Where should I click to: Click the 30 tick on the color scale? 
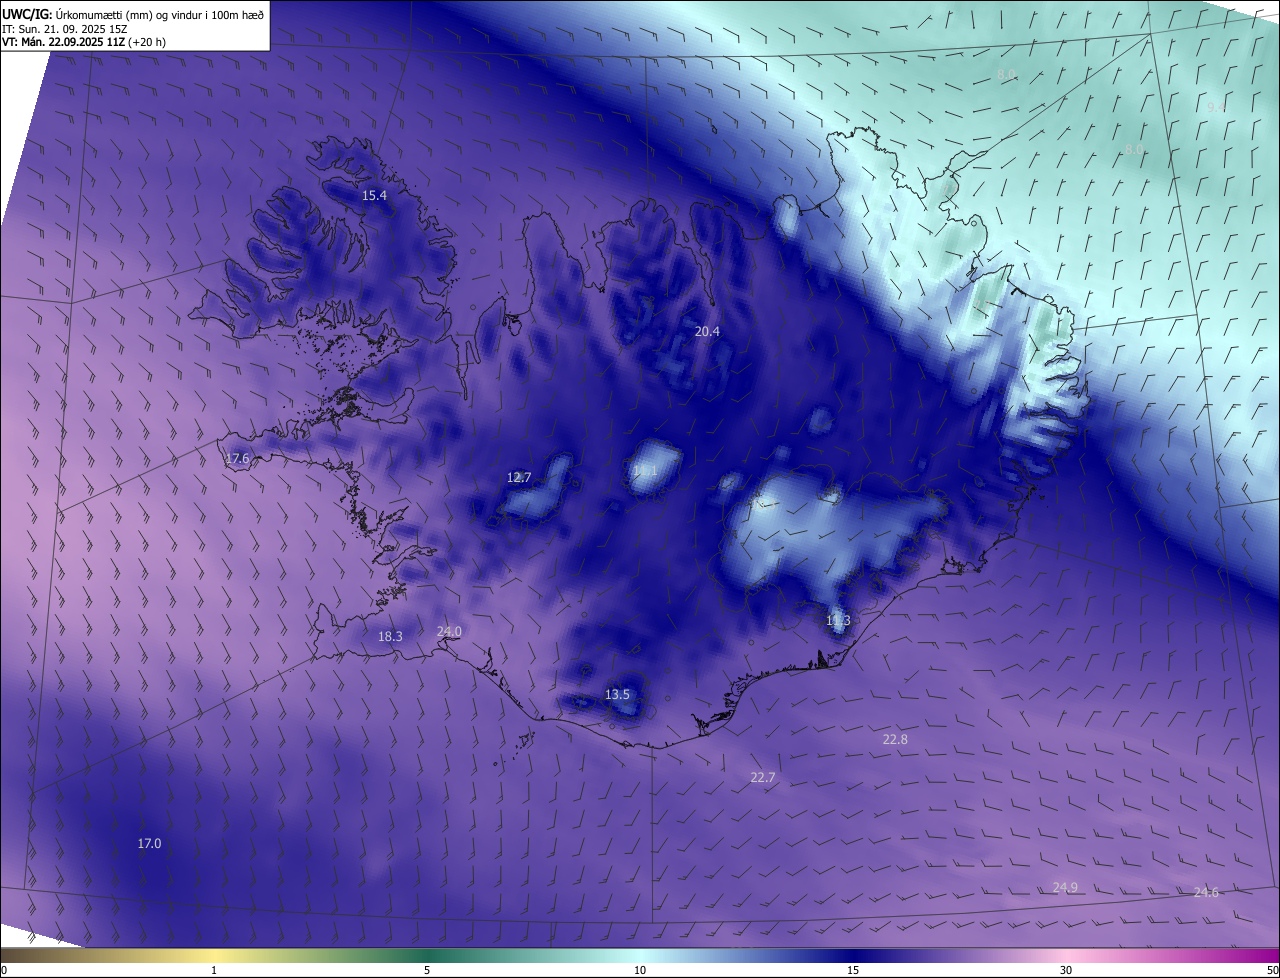point(1066,970)
